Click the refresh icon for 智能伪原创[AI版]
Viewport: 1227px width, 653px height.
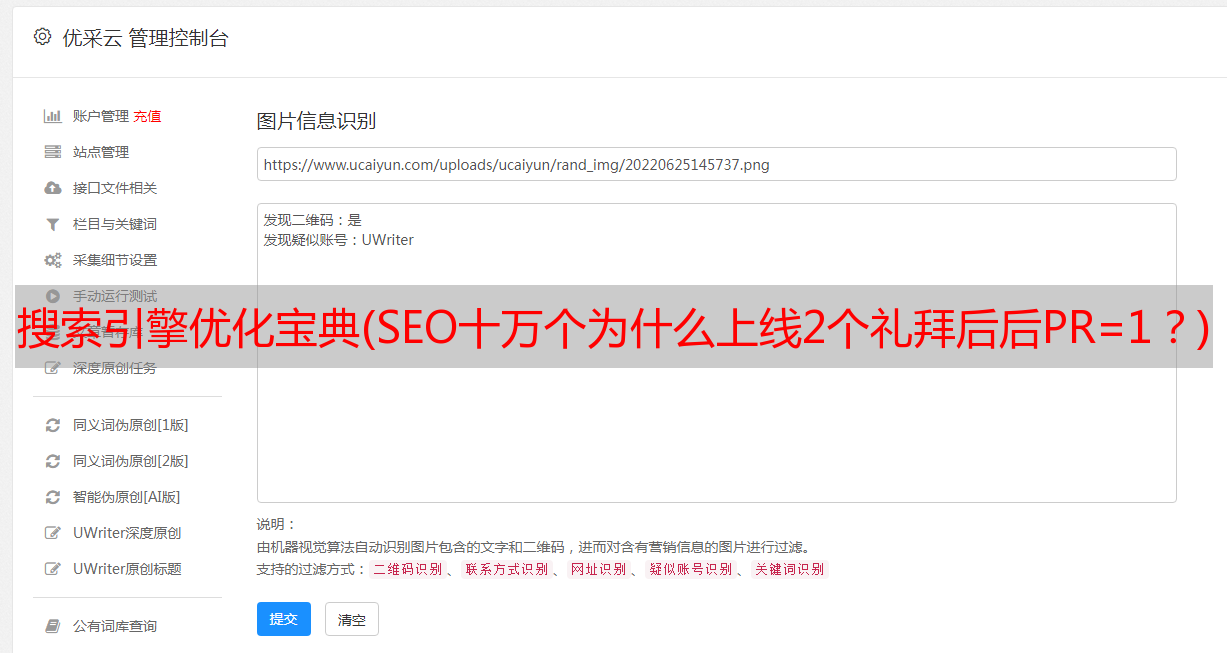(x=53, y=497)
